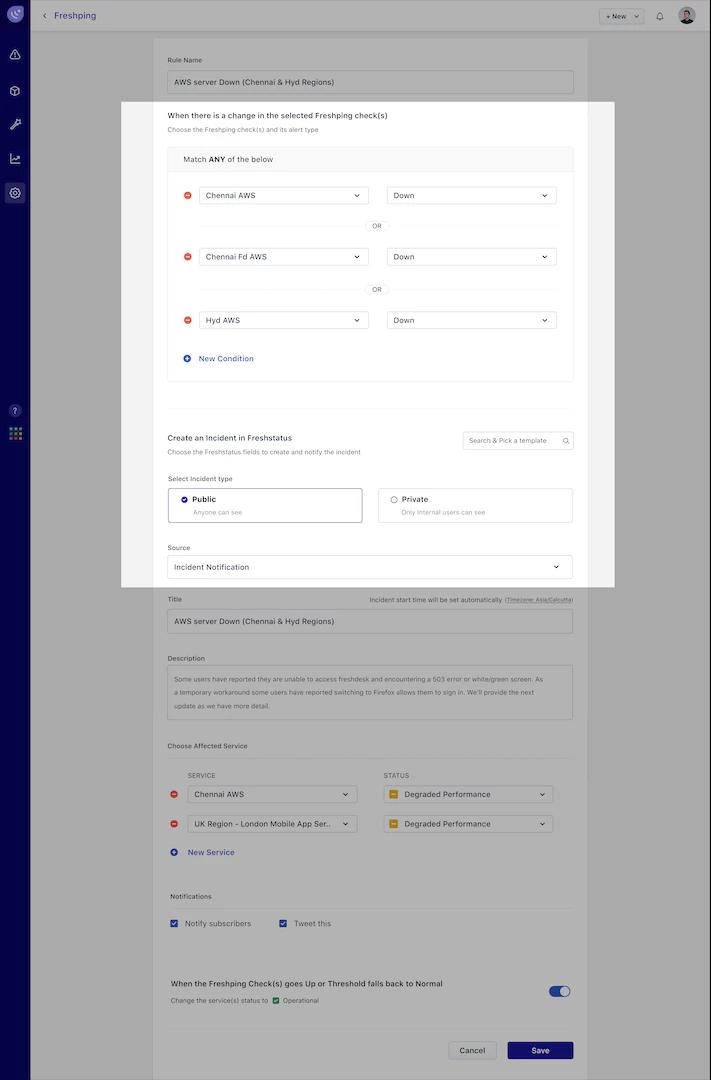Open status dropdown for UK Region service
The image size is (711, 1080).
[468, 824]
